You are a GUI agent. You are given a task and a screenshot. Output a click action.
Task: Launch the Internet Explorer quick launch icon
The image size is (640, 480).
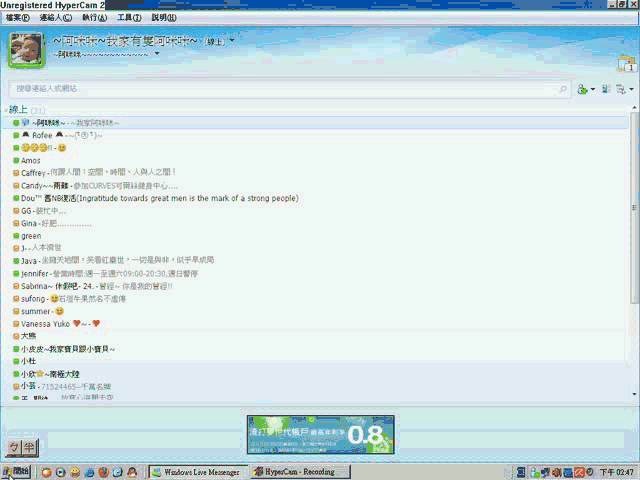[x=89, y=472]
